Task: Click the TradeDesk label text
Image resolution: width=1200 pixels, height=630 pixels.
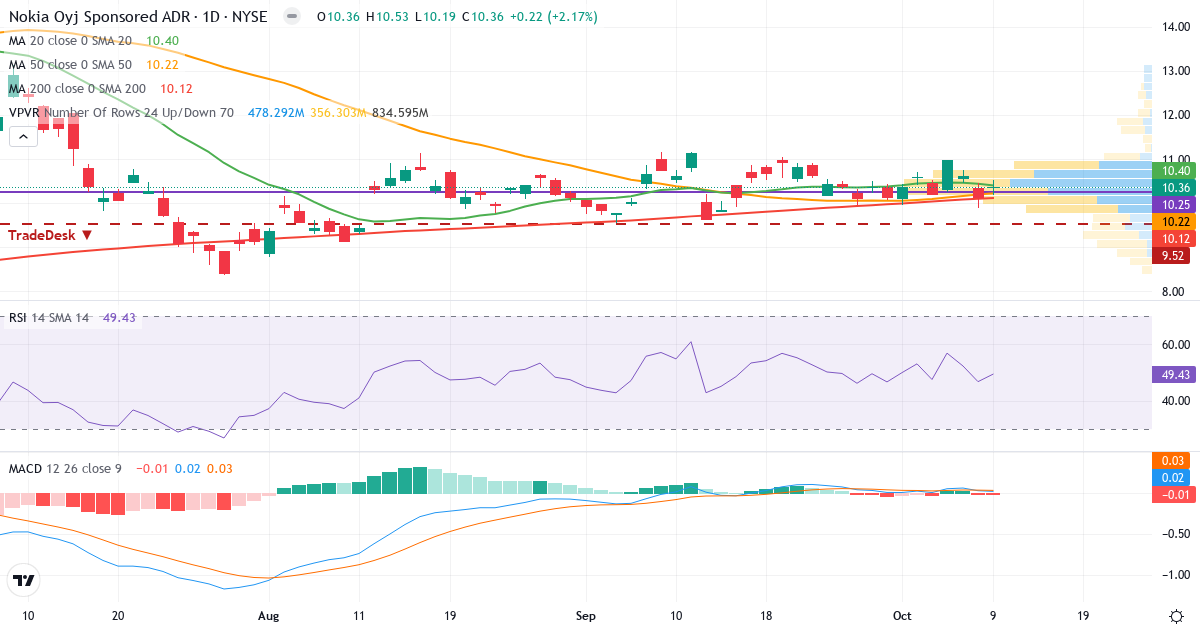Action: [41, 235]
